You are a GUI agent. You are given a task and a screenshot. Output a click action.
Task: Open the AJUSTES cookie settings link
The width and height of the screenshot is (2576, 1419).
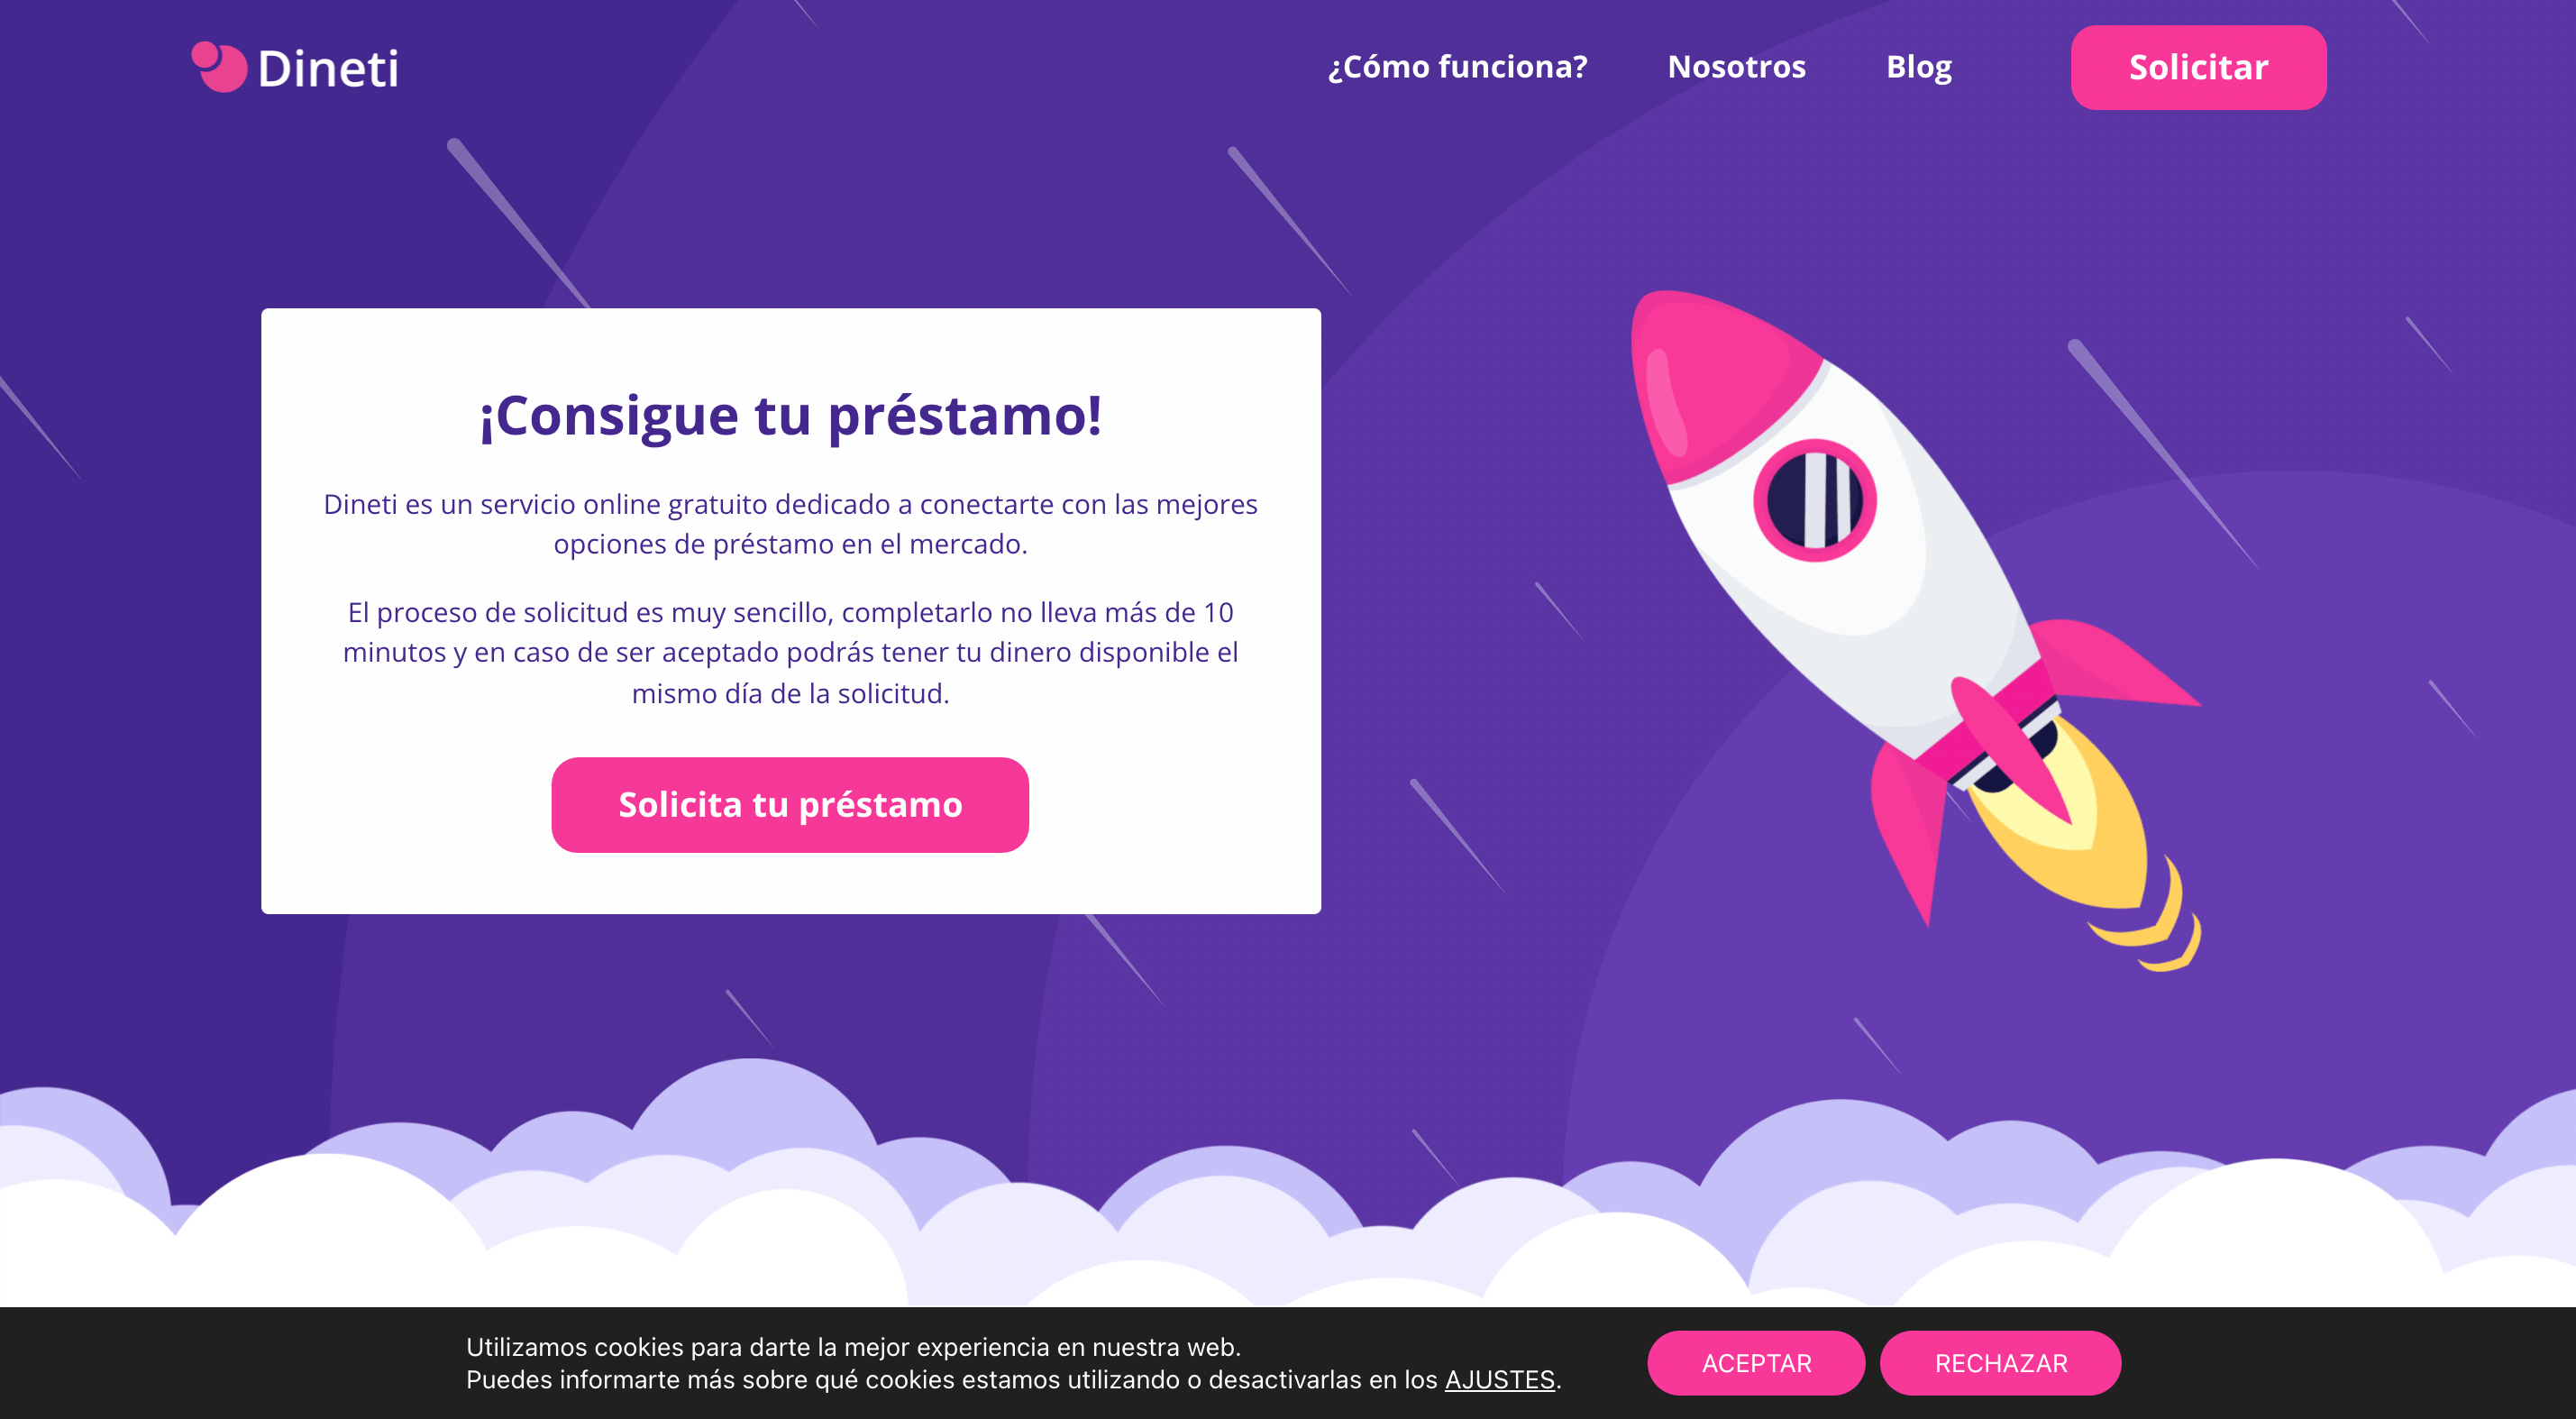pos(1499,1380)
